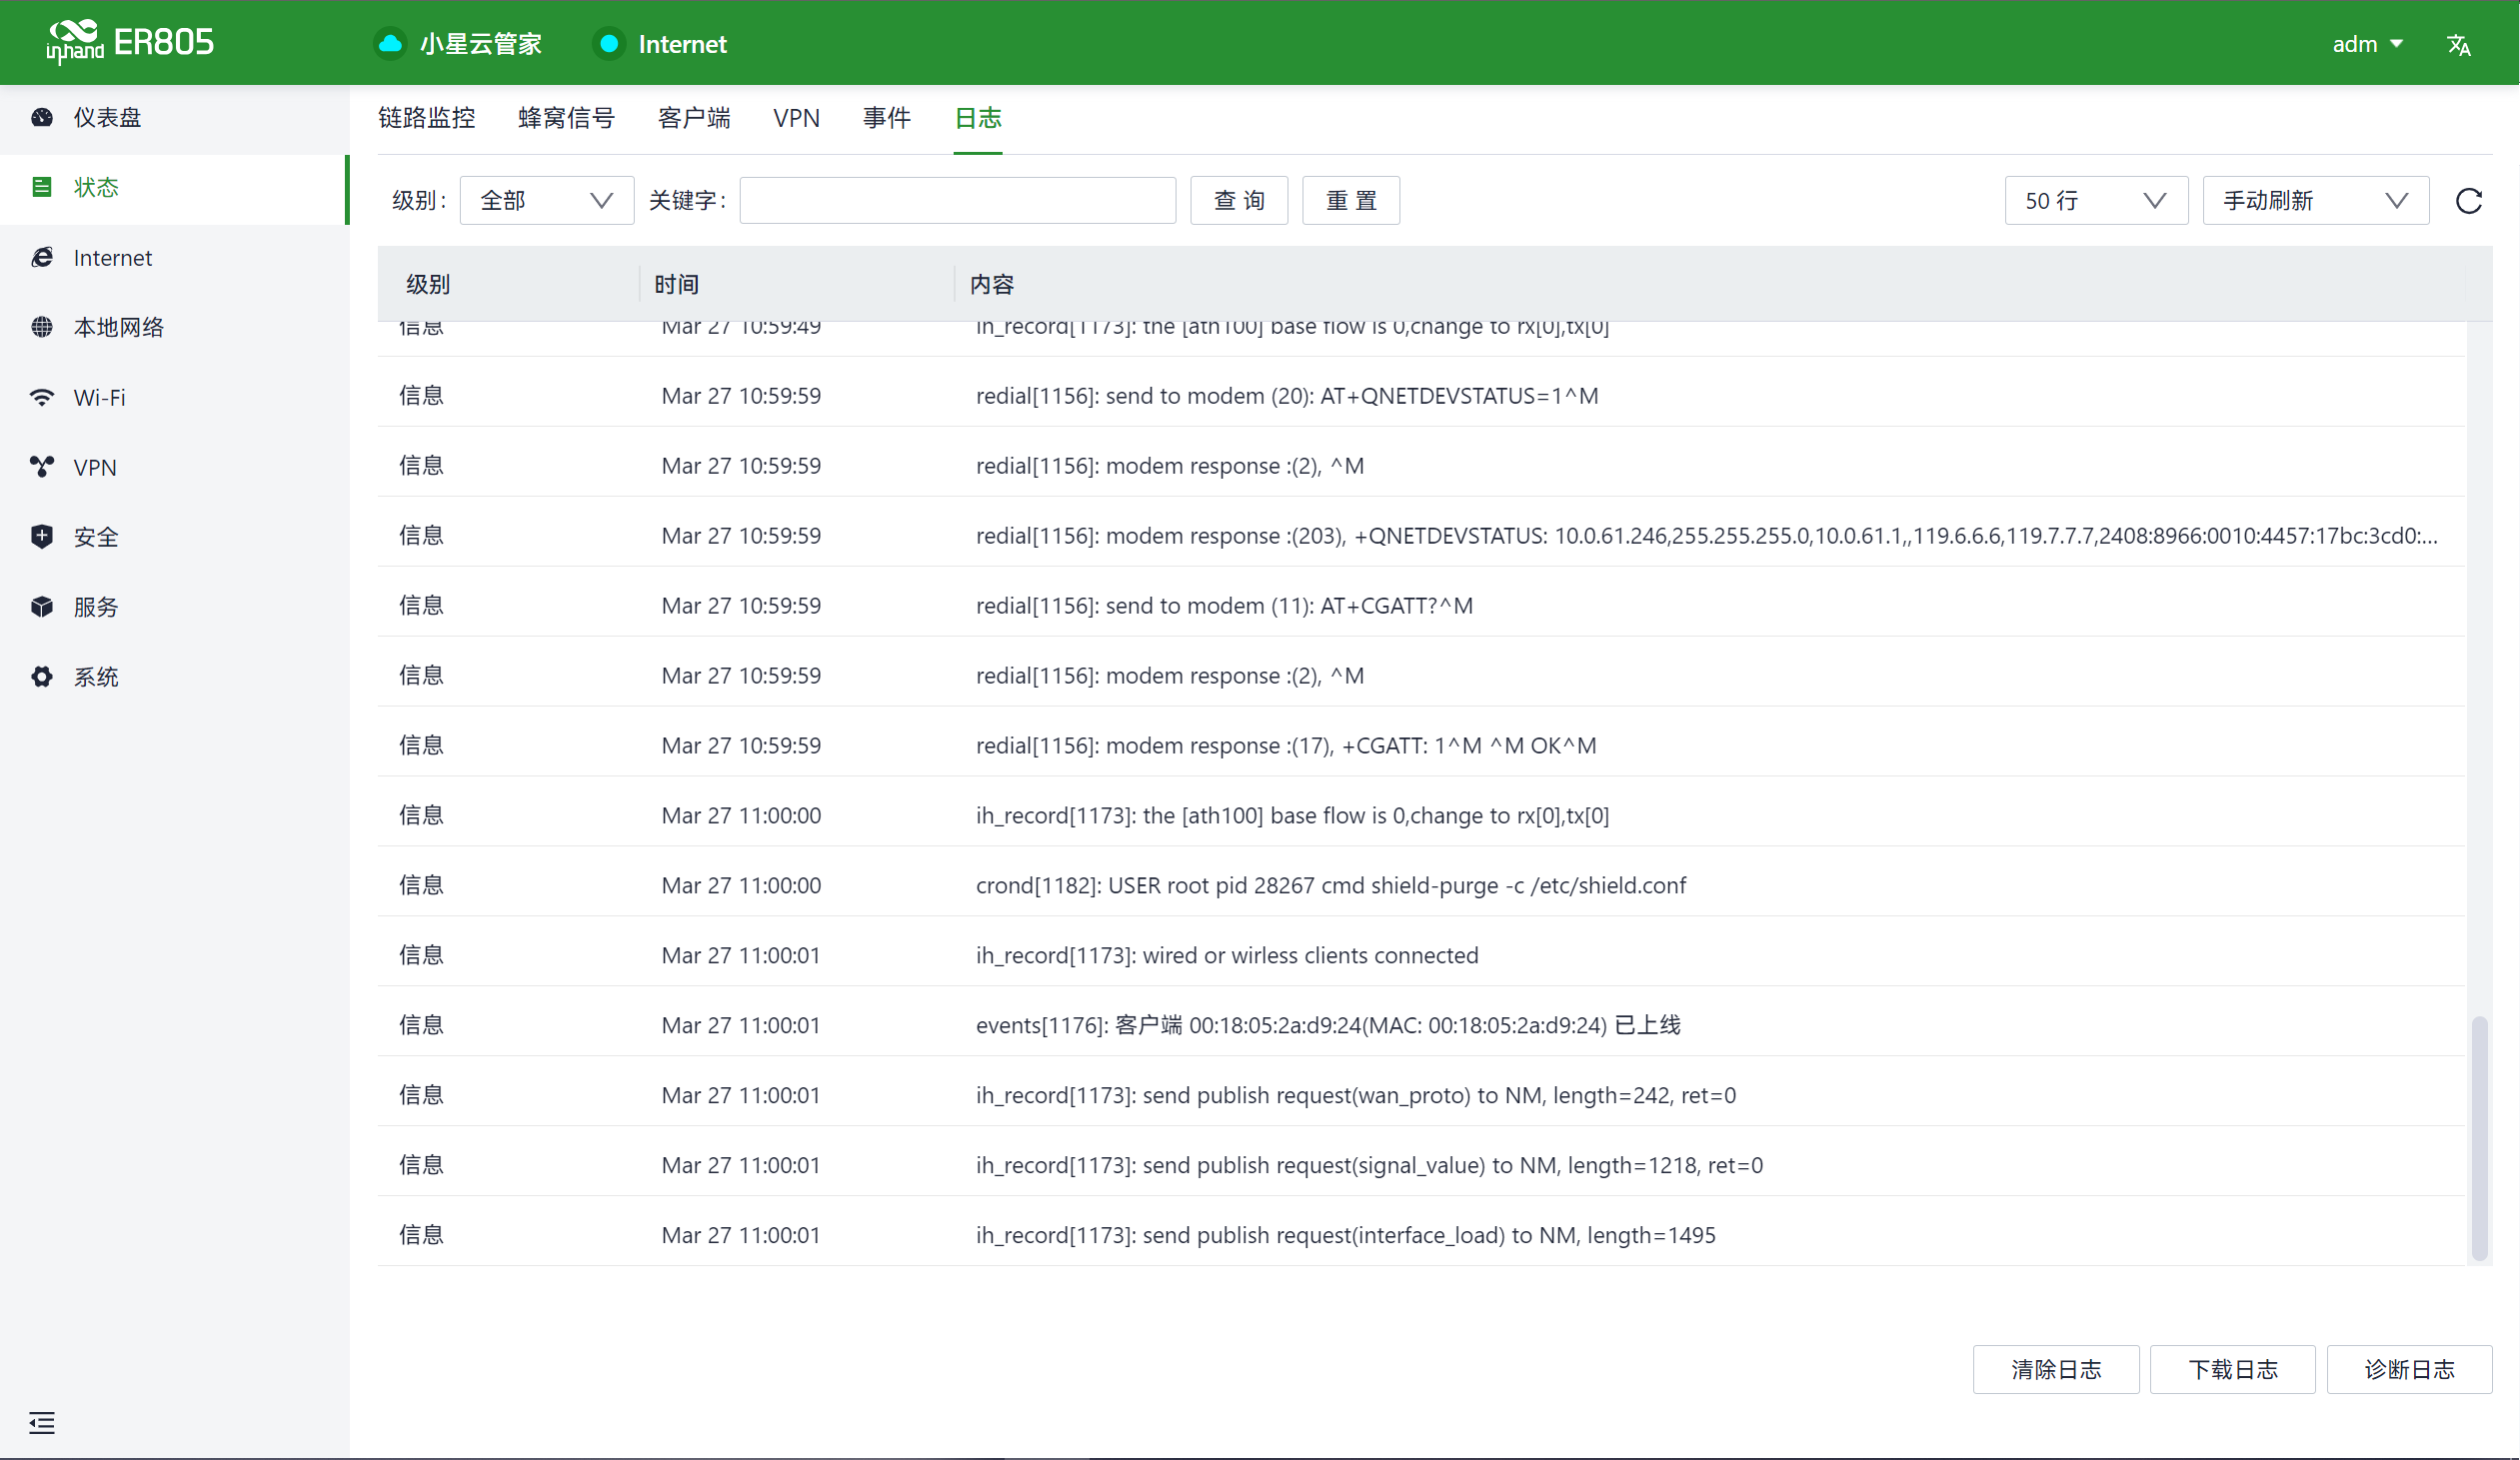
Task: Click the Wi-Fi signal icon in the sidebar
Action: point(42,398)
